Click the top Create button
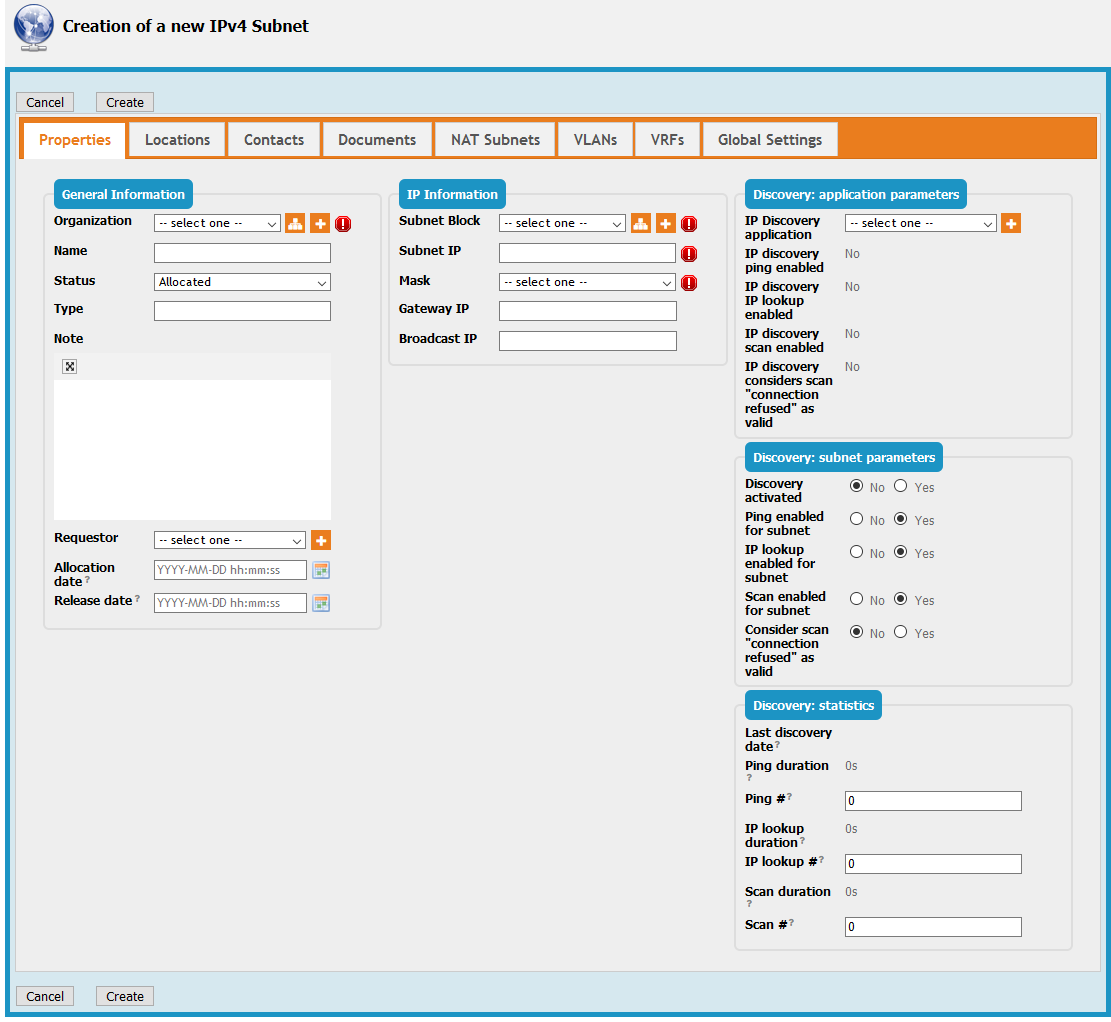This screenshot has height=1022, width=1111. [125, 102]
